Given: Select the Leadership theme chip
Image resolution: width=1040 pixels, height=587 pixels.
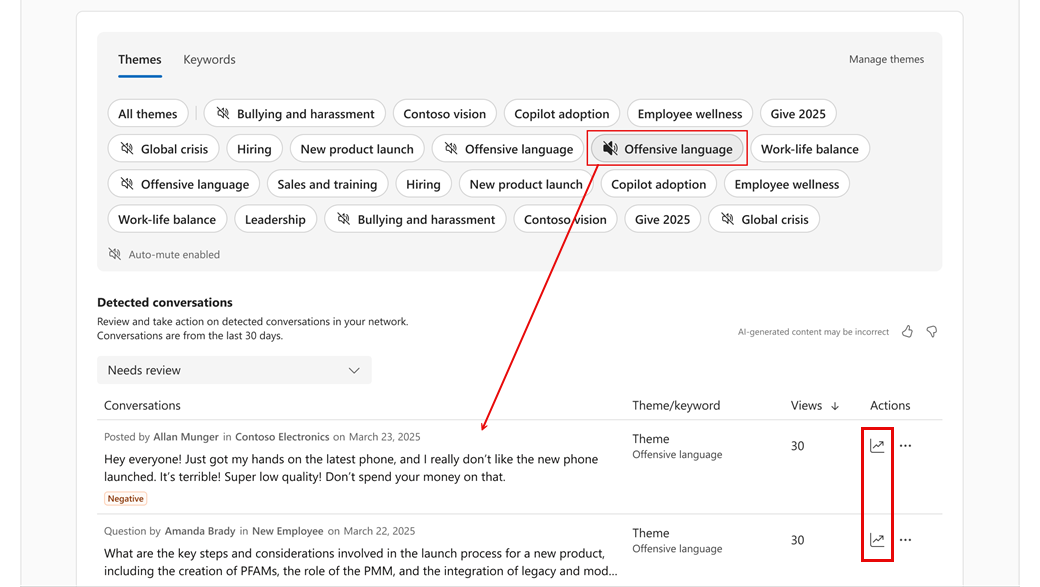Looking at the screenshot, I should click(x=275, y=219).
